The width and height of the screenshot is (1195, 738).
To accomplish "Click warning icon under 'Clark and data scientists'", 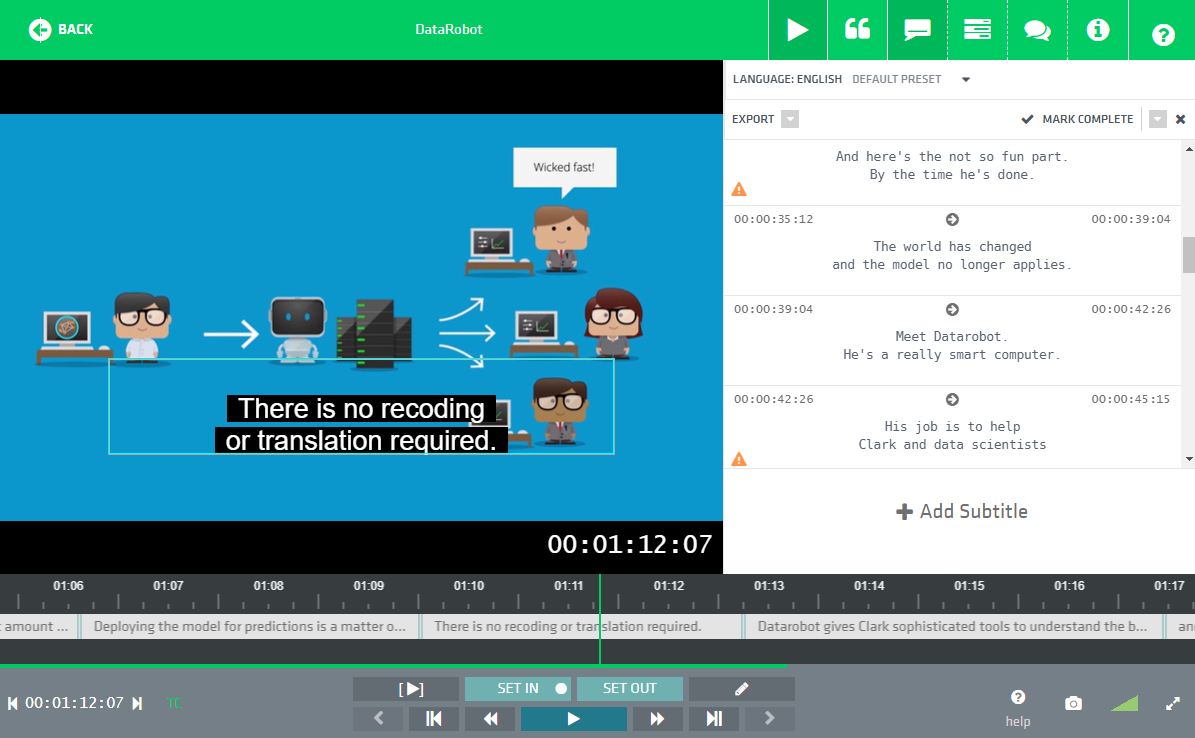I will (738, 459).
